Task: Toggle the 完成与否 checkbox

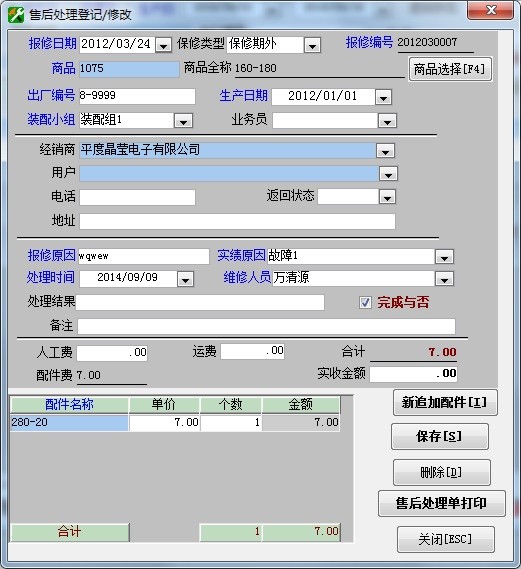Action: (x=365, y=302)
